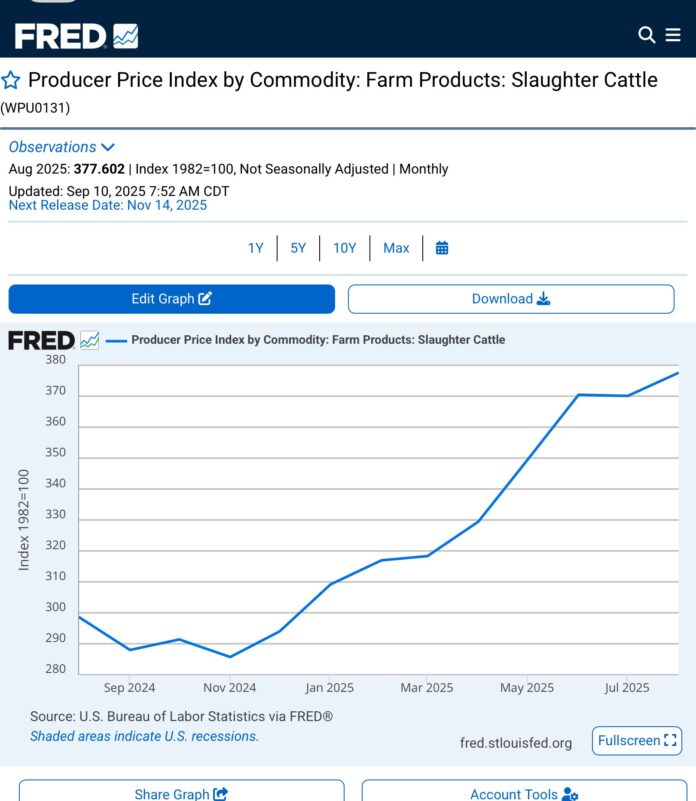Click the FRED logo in header

(76, 36)
